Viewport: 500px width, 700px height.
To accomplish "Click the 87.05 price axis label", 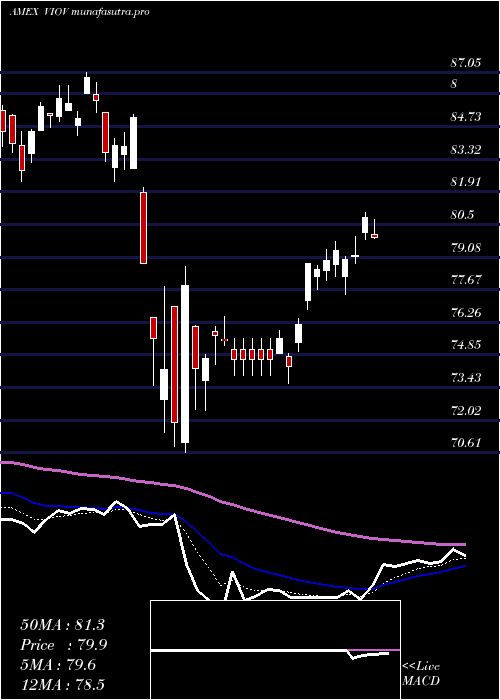I will tap(466, 63).
